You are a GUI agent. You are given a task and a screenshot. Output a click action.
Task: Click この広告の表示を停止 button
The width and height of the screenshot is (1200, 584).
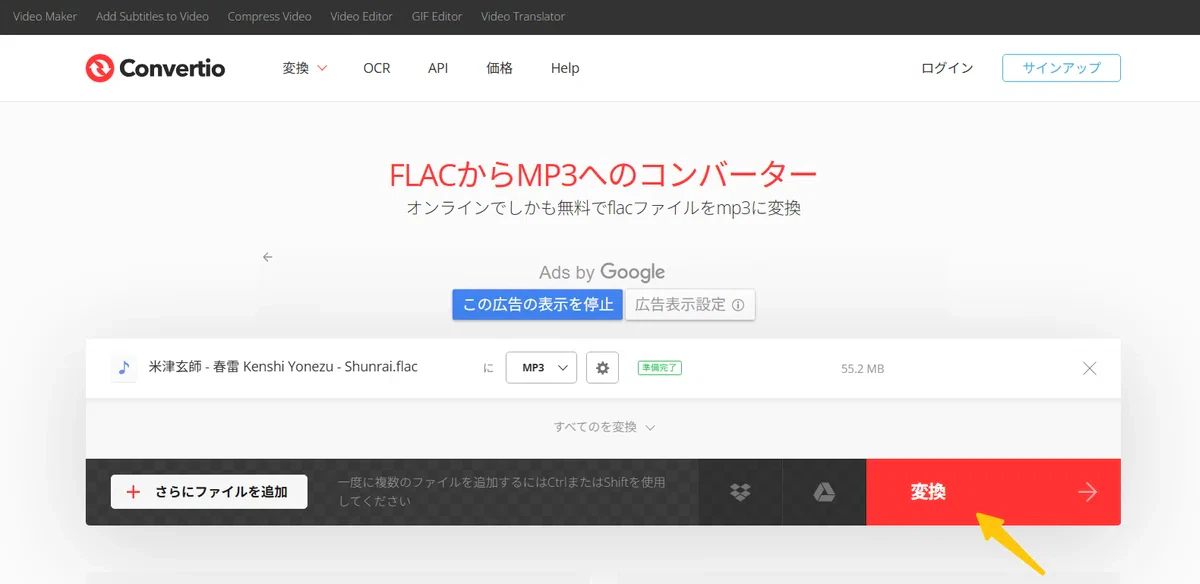point(538,305)
